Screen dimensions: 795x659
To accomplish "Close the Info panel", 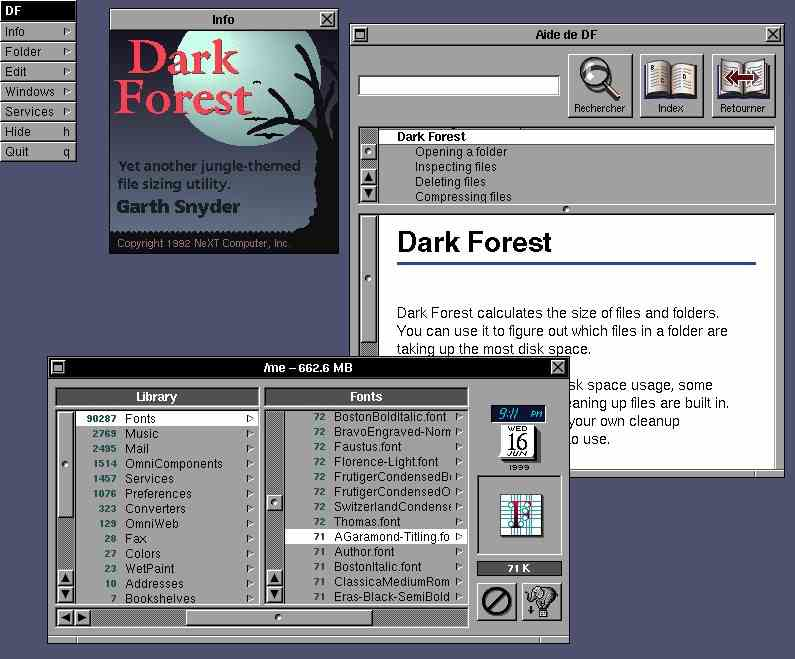I will (328, 19).
